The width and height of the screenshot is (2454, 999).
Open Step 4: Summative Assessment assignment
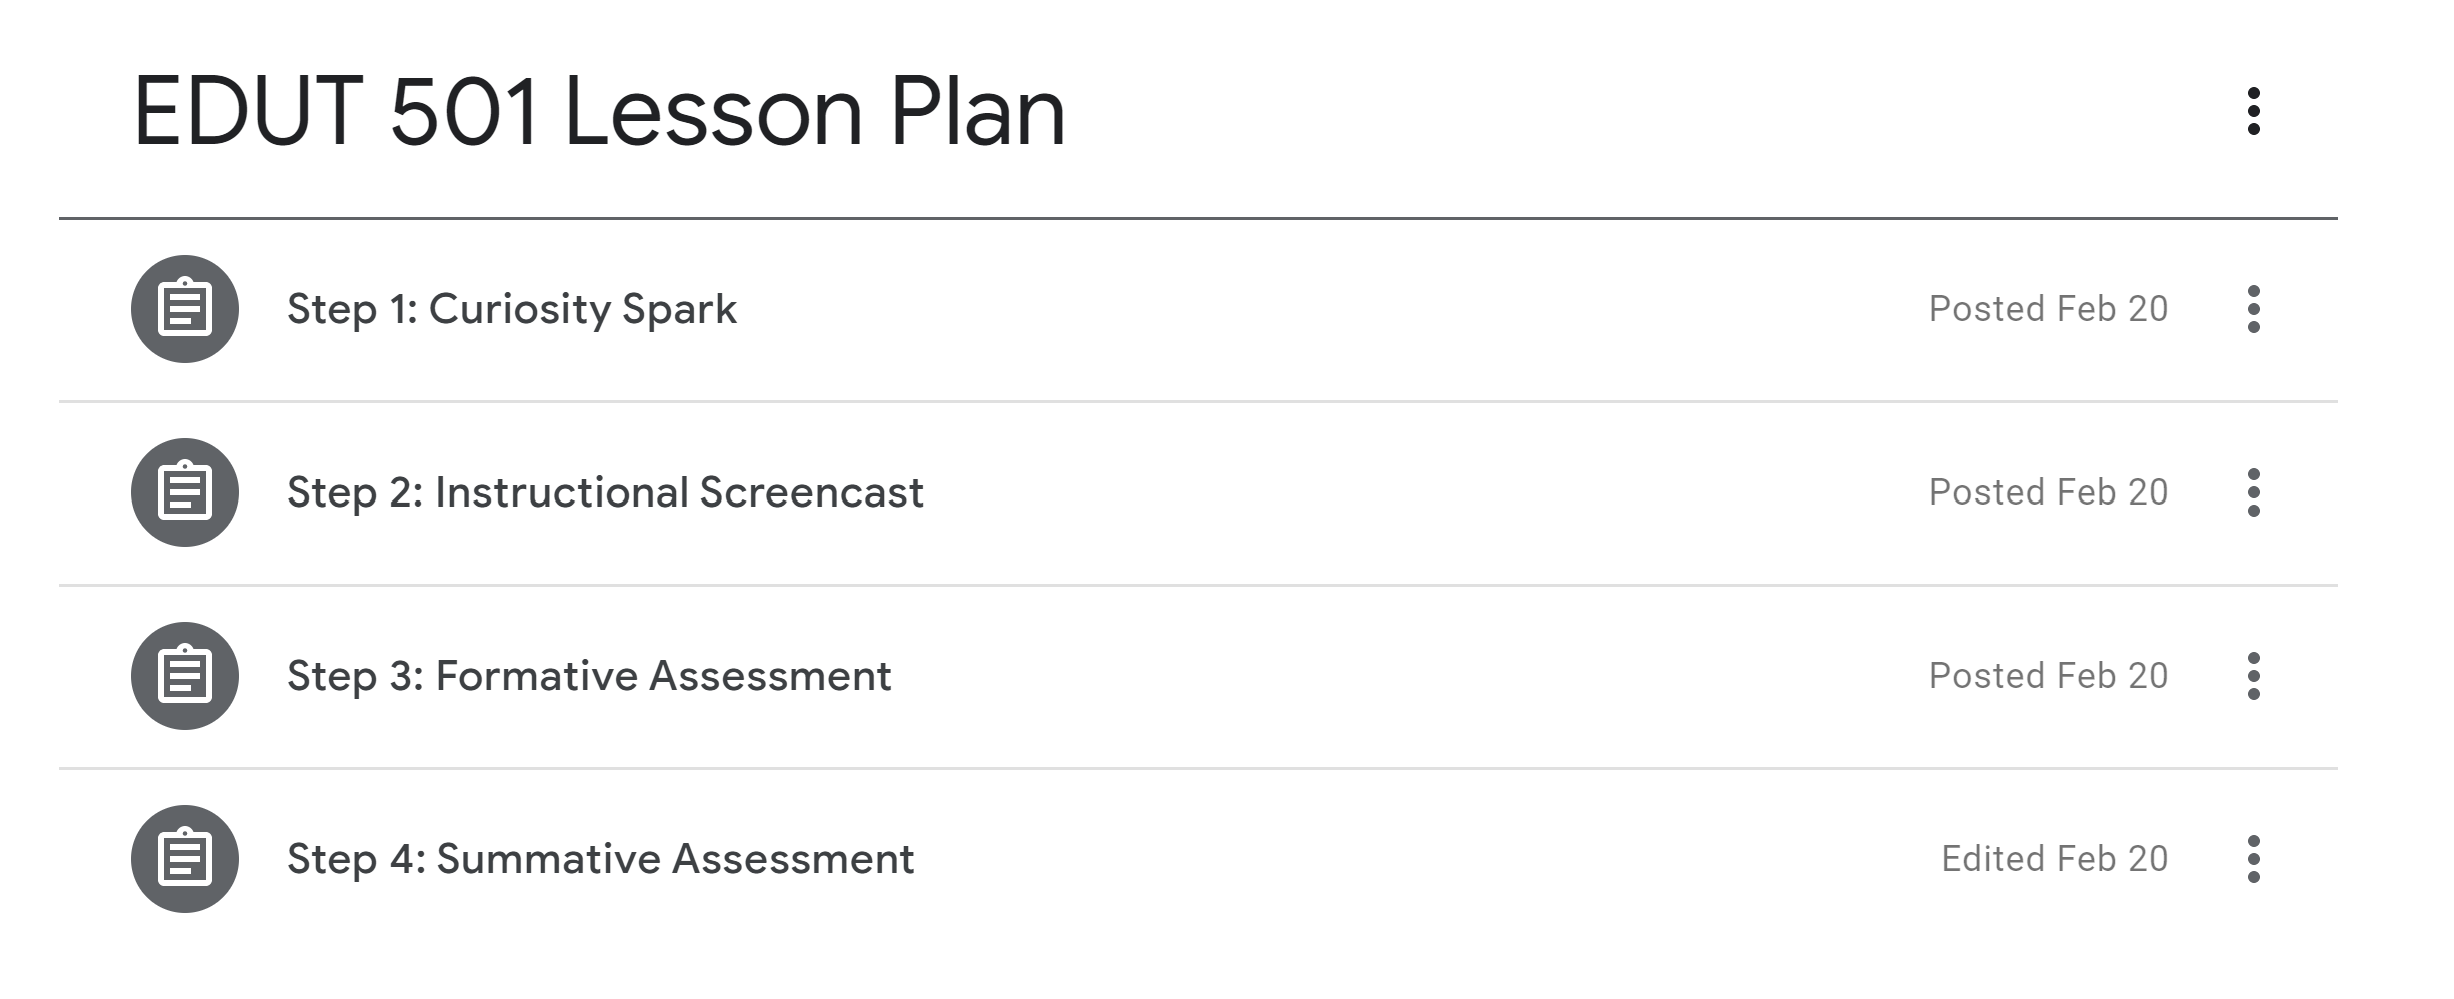coord(600,859)
